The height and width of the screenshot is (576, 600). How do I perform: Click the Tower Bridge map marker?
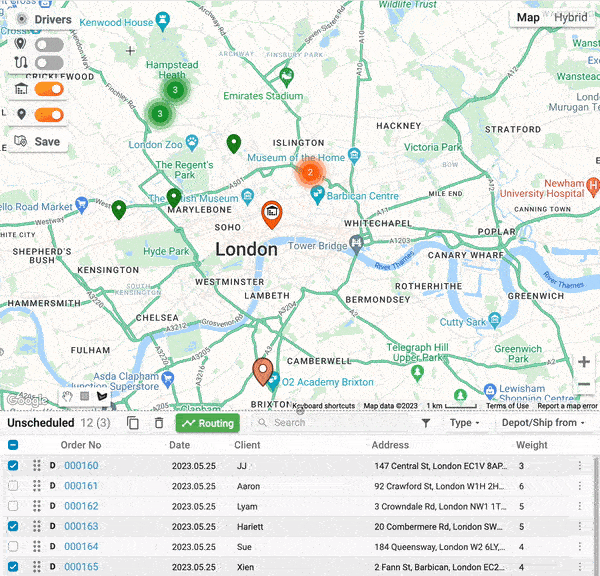[356, 244]
